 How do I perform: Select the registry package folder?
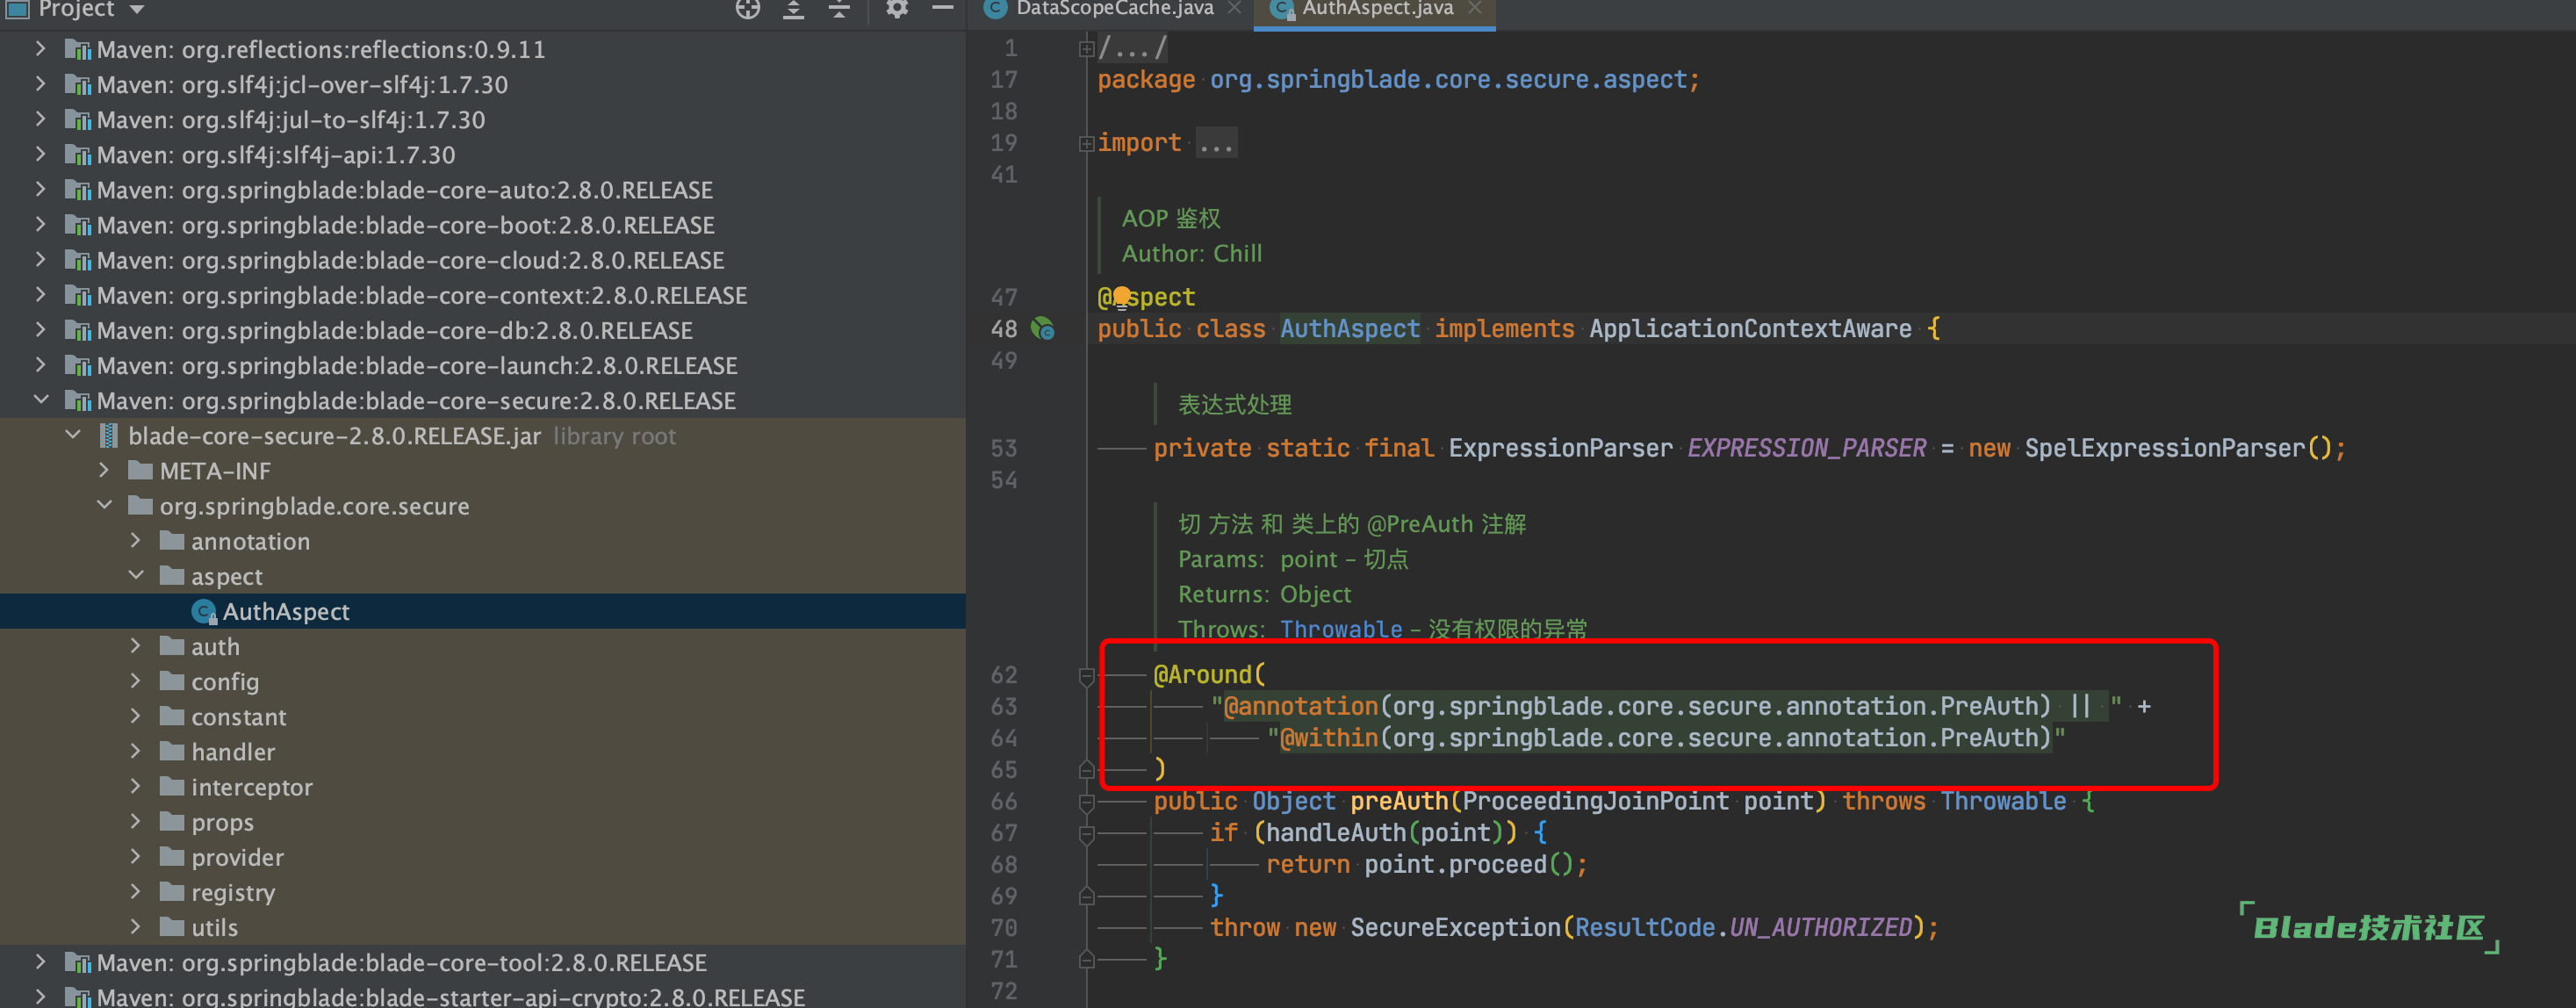pyautogui.click(x=232, y=892)
